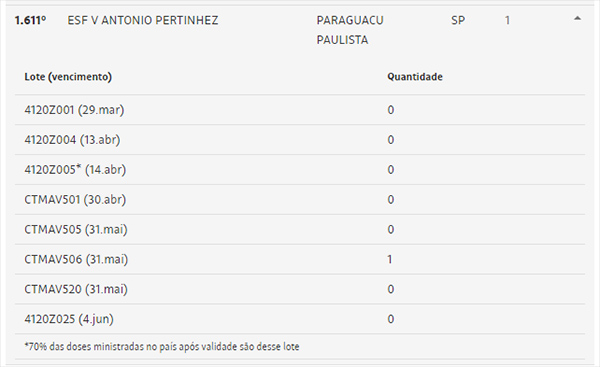Collapse the ESF V ANTONIO PERTINHEZ row arrow
Image resolution: width=600 pixels, height=367 pixels.
coord(577,18)
